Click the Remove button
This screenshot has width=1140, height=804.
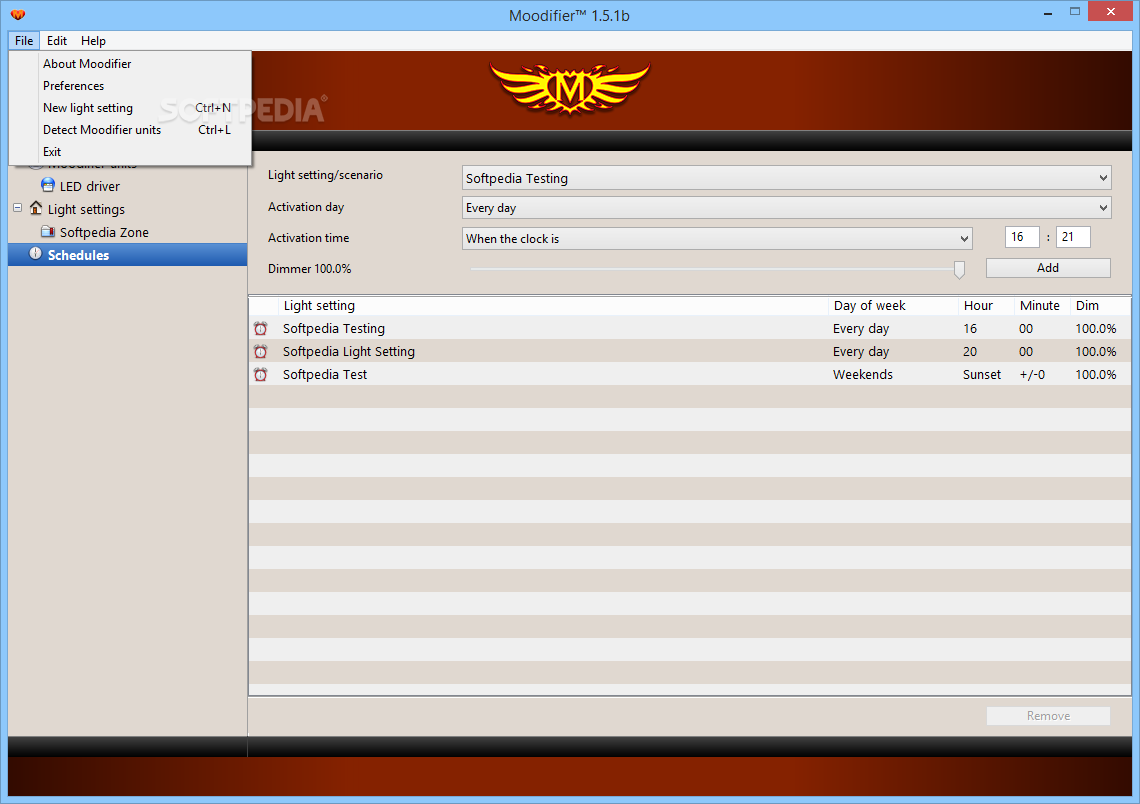coord(1048,716)
